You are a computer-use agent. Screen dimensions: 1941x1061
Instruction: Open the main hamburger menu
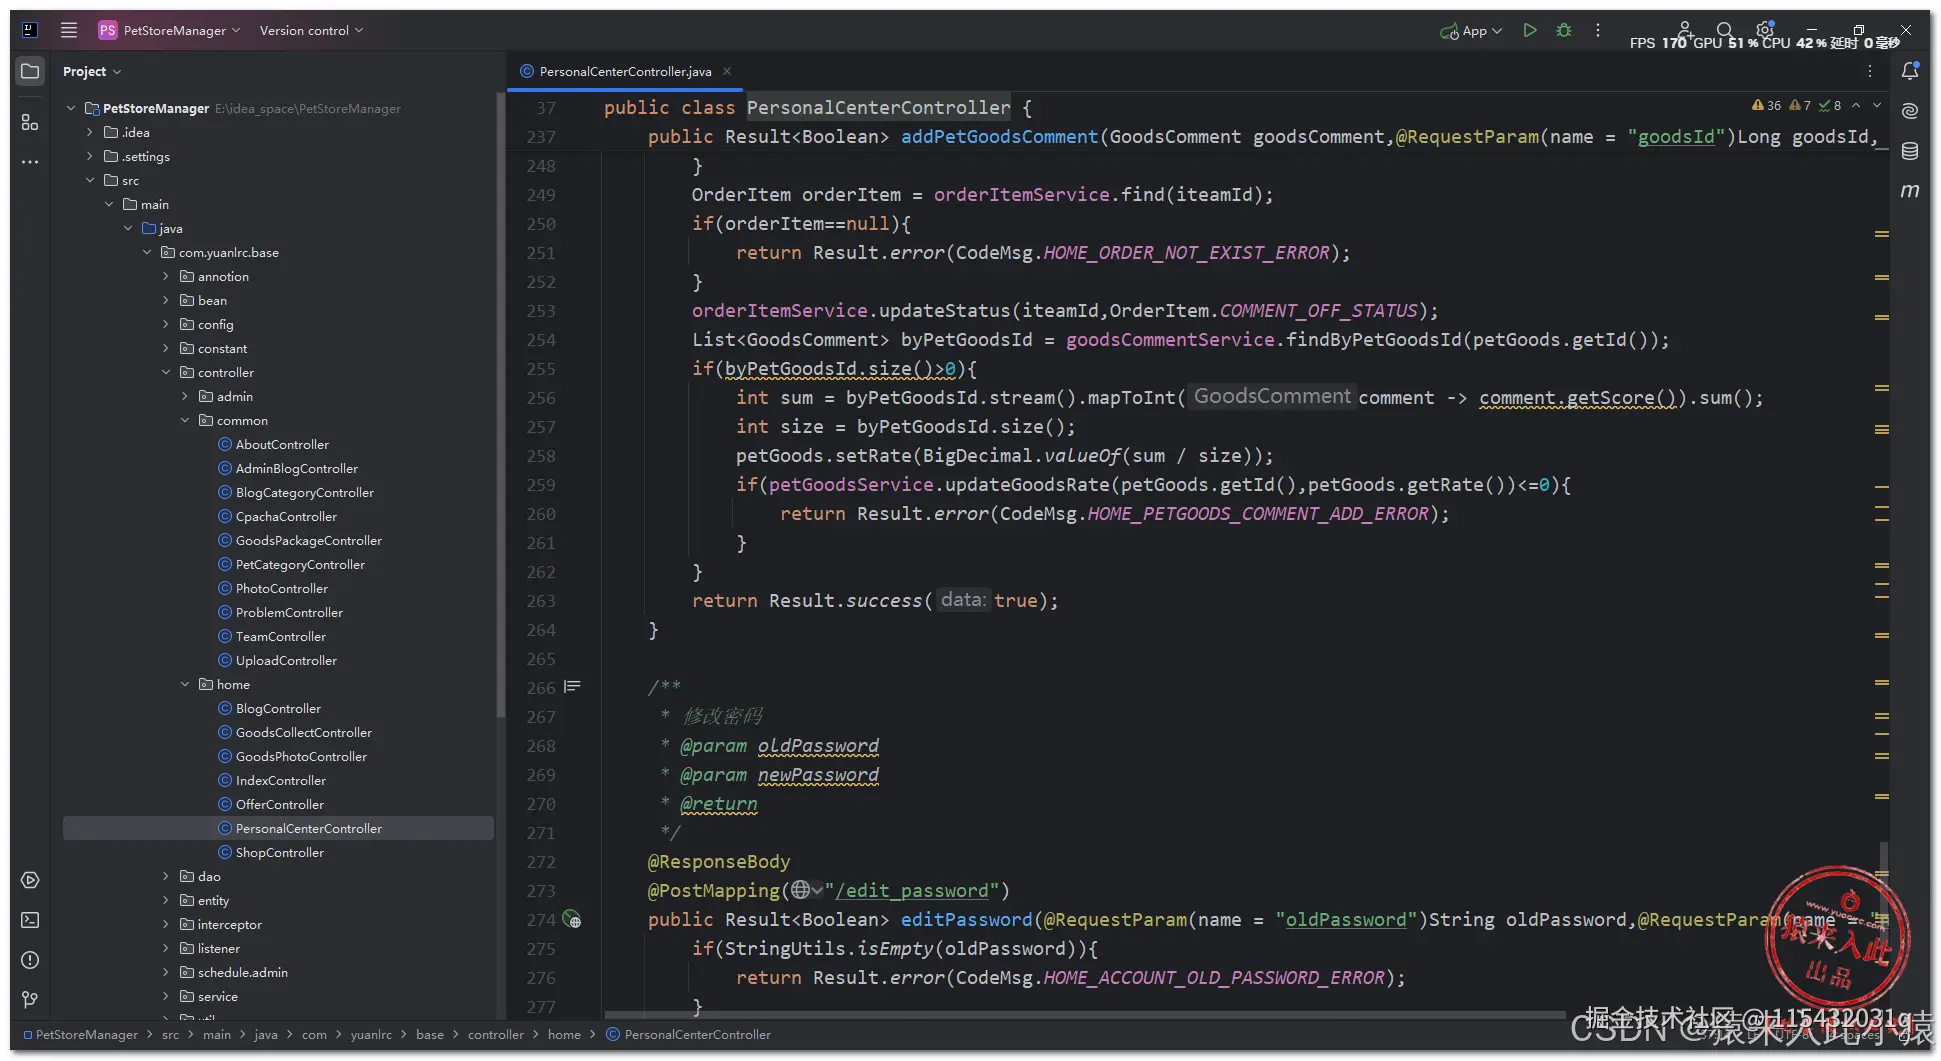tap(69, 30)
